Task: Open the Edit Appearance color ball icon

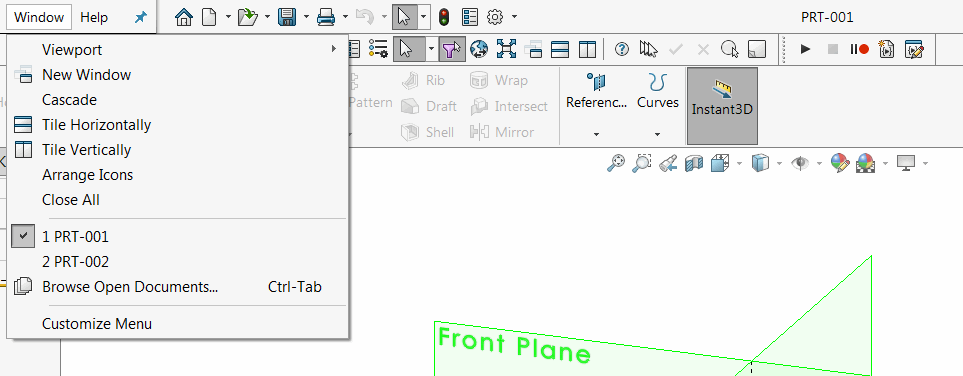Action: [840, 163]
